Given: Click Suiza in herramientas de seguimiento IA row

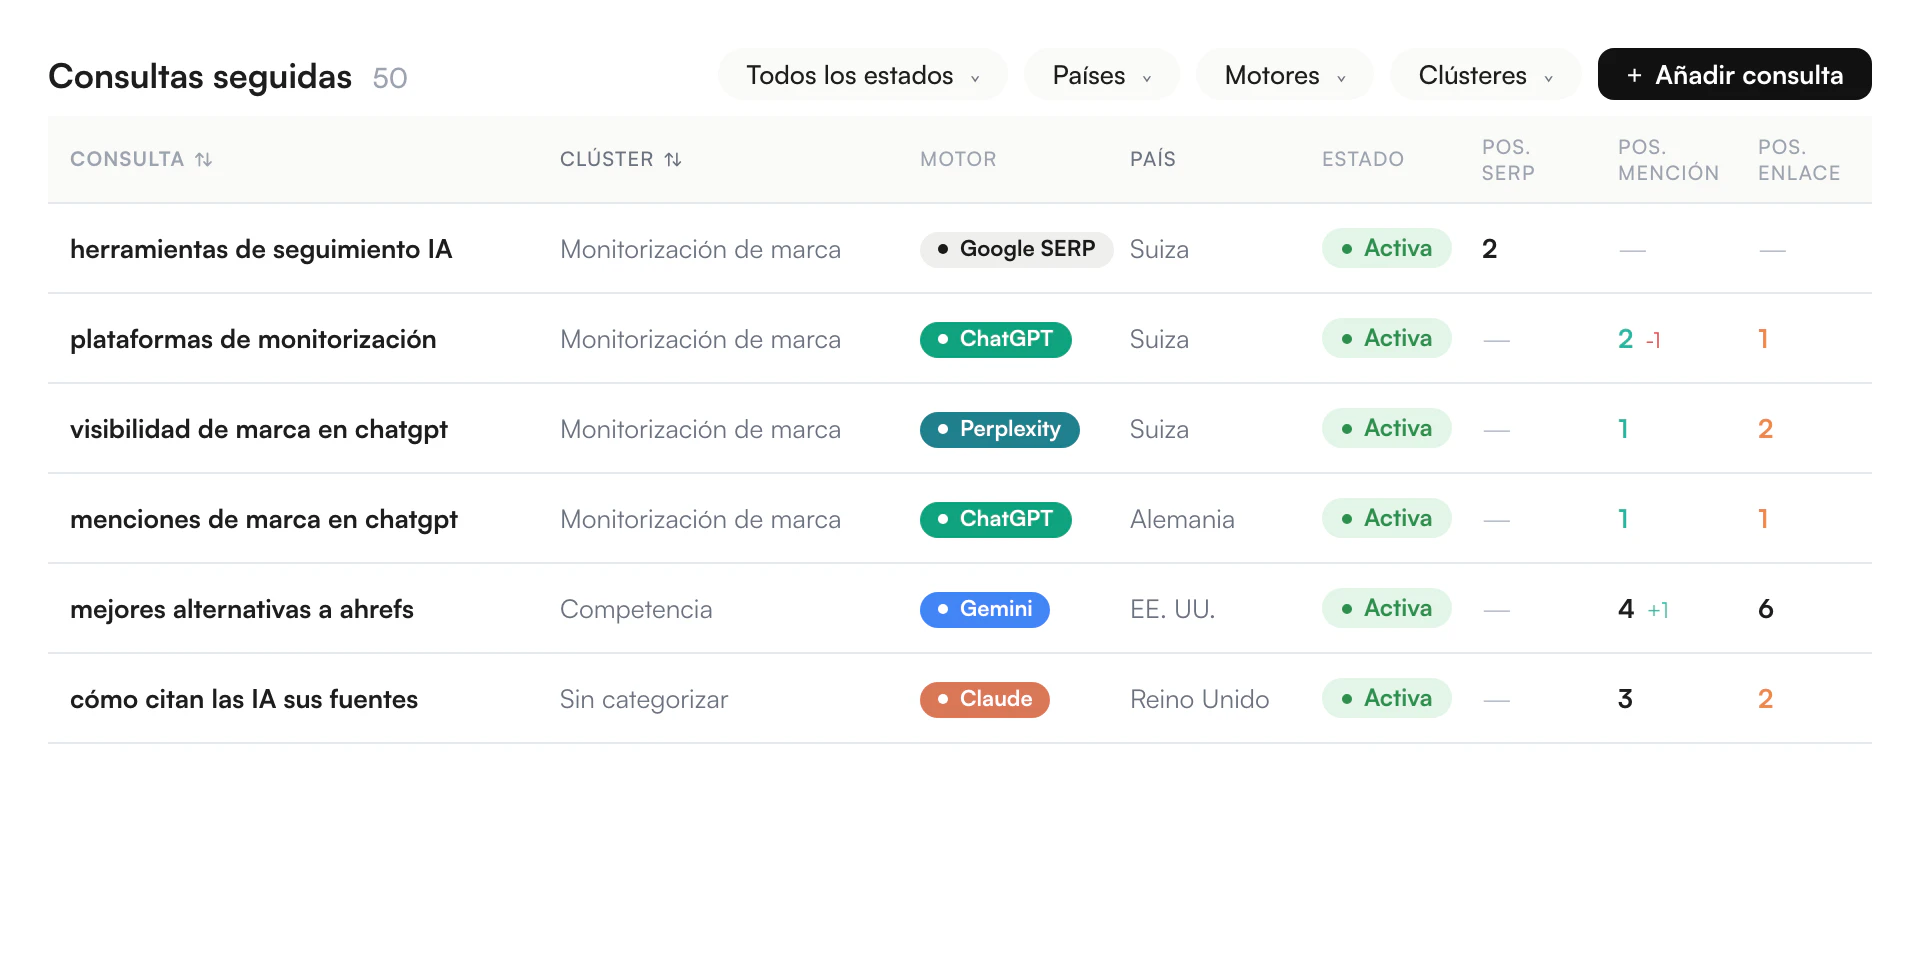Looking at the screenshot, I should [1159, 249].
